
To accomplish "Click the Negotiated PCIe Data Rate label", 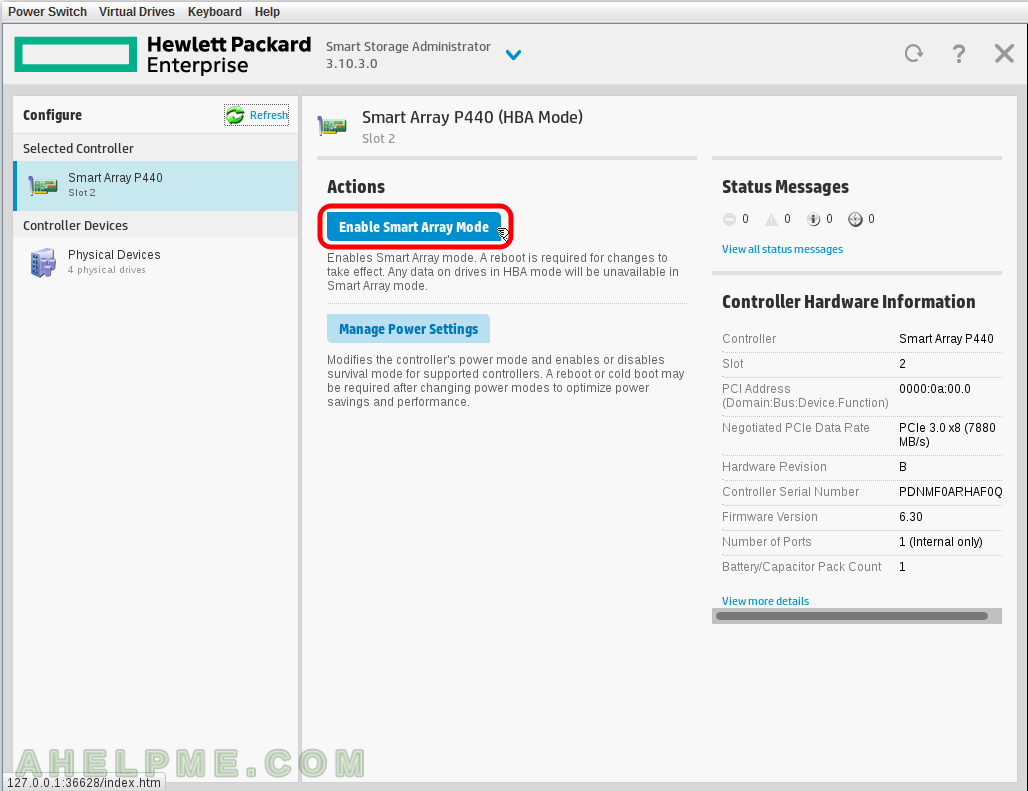I will 795,428.
